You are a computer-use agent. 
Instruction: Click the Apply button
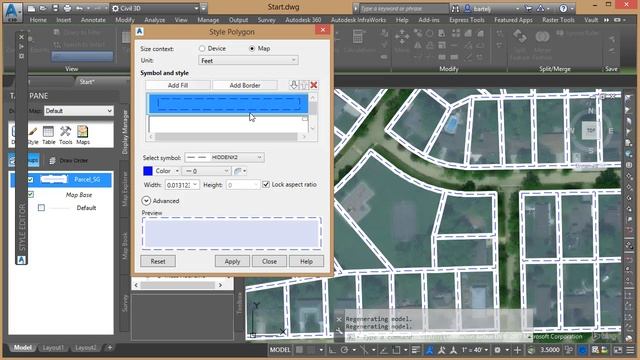tap(232, 261)
